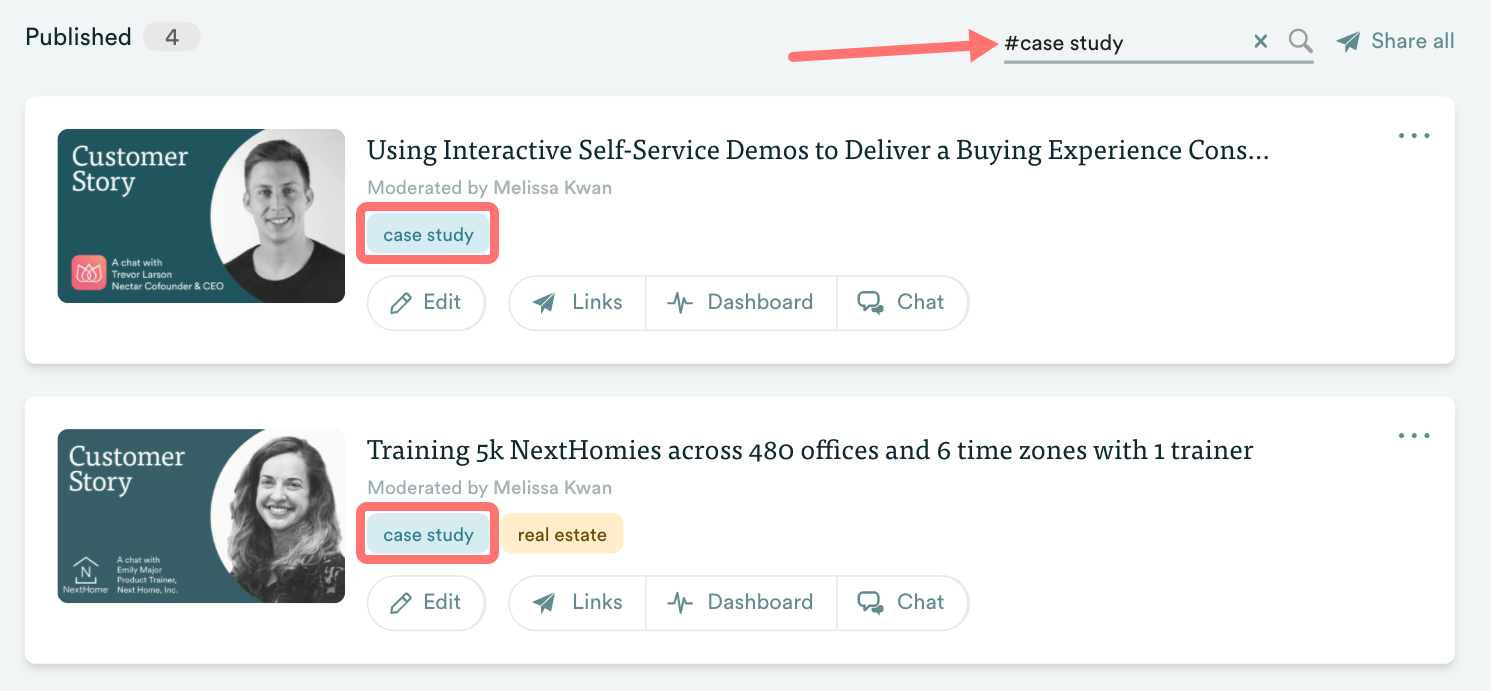Click the Share all paper plane icon

click(1349, 42)
